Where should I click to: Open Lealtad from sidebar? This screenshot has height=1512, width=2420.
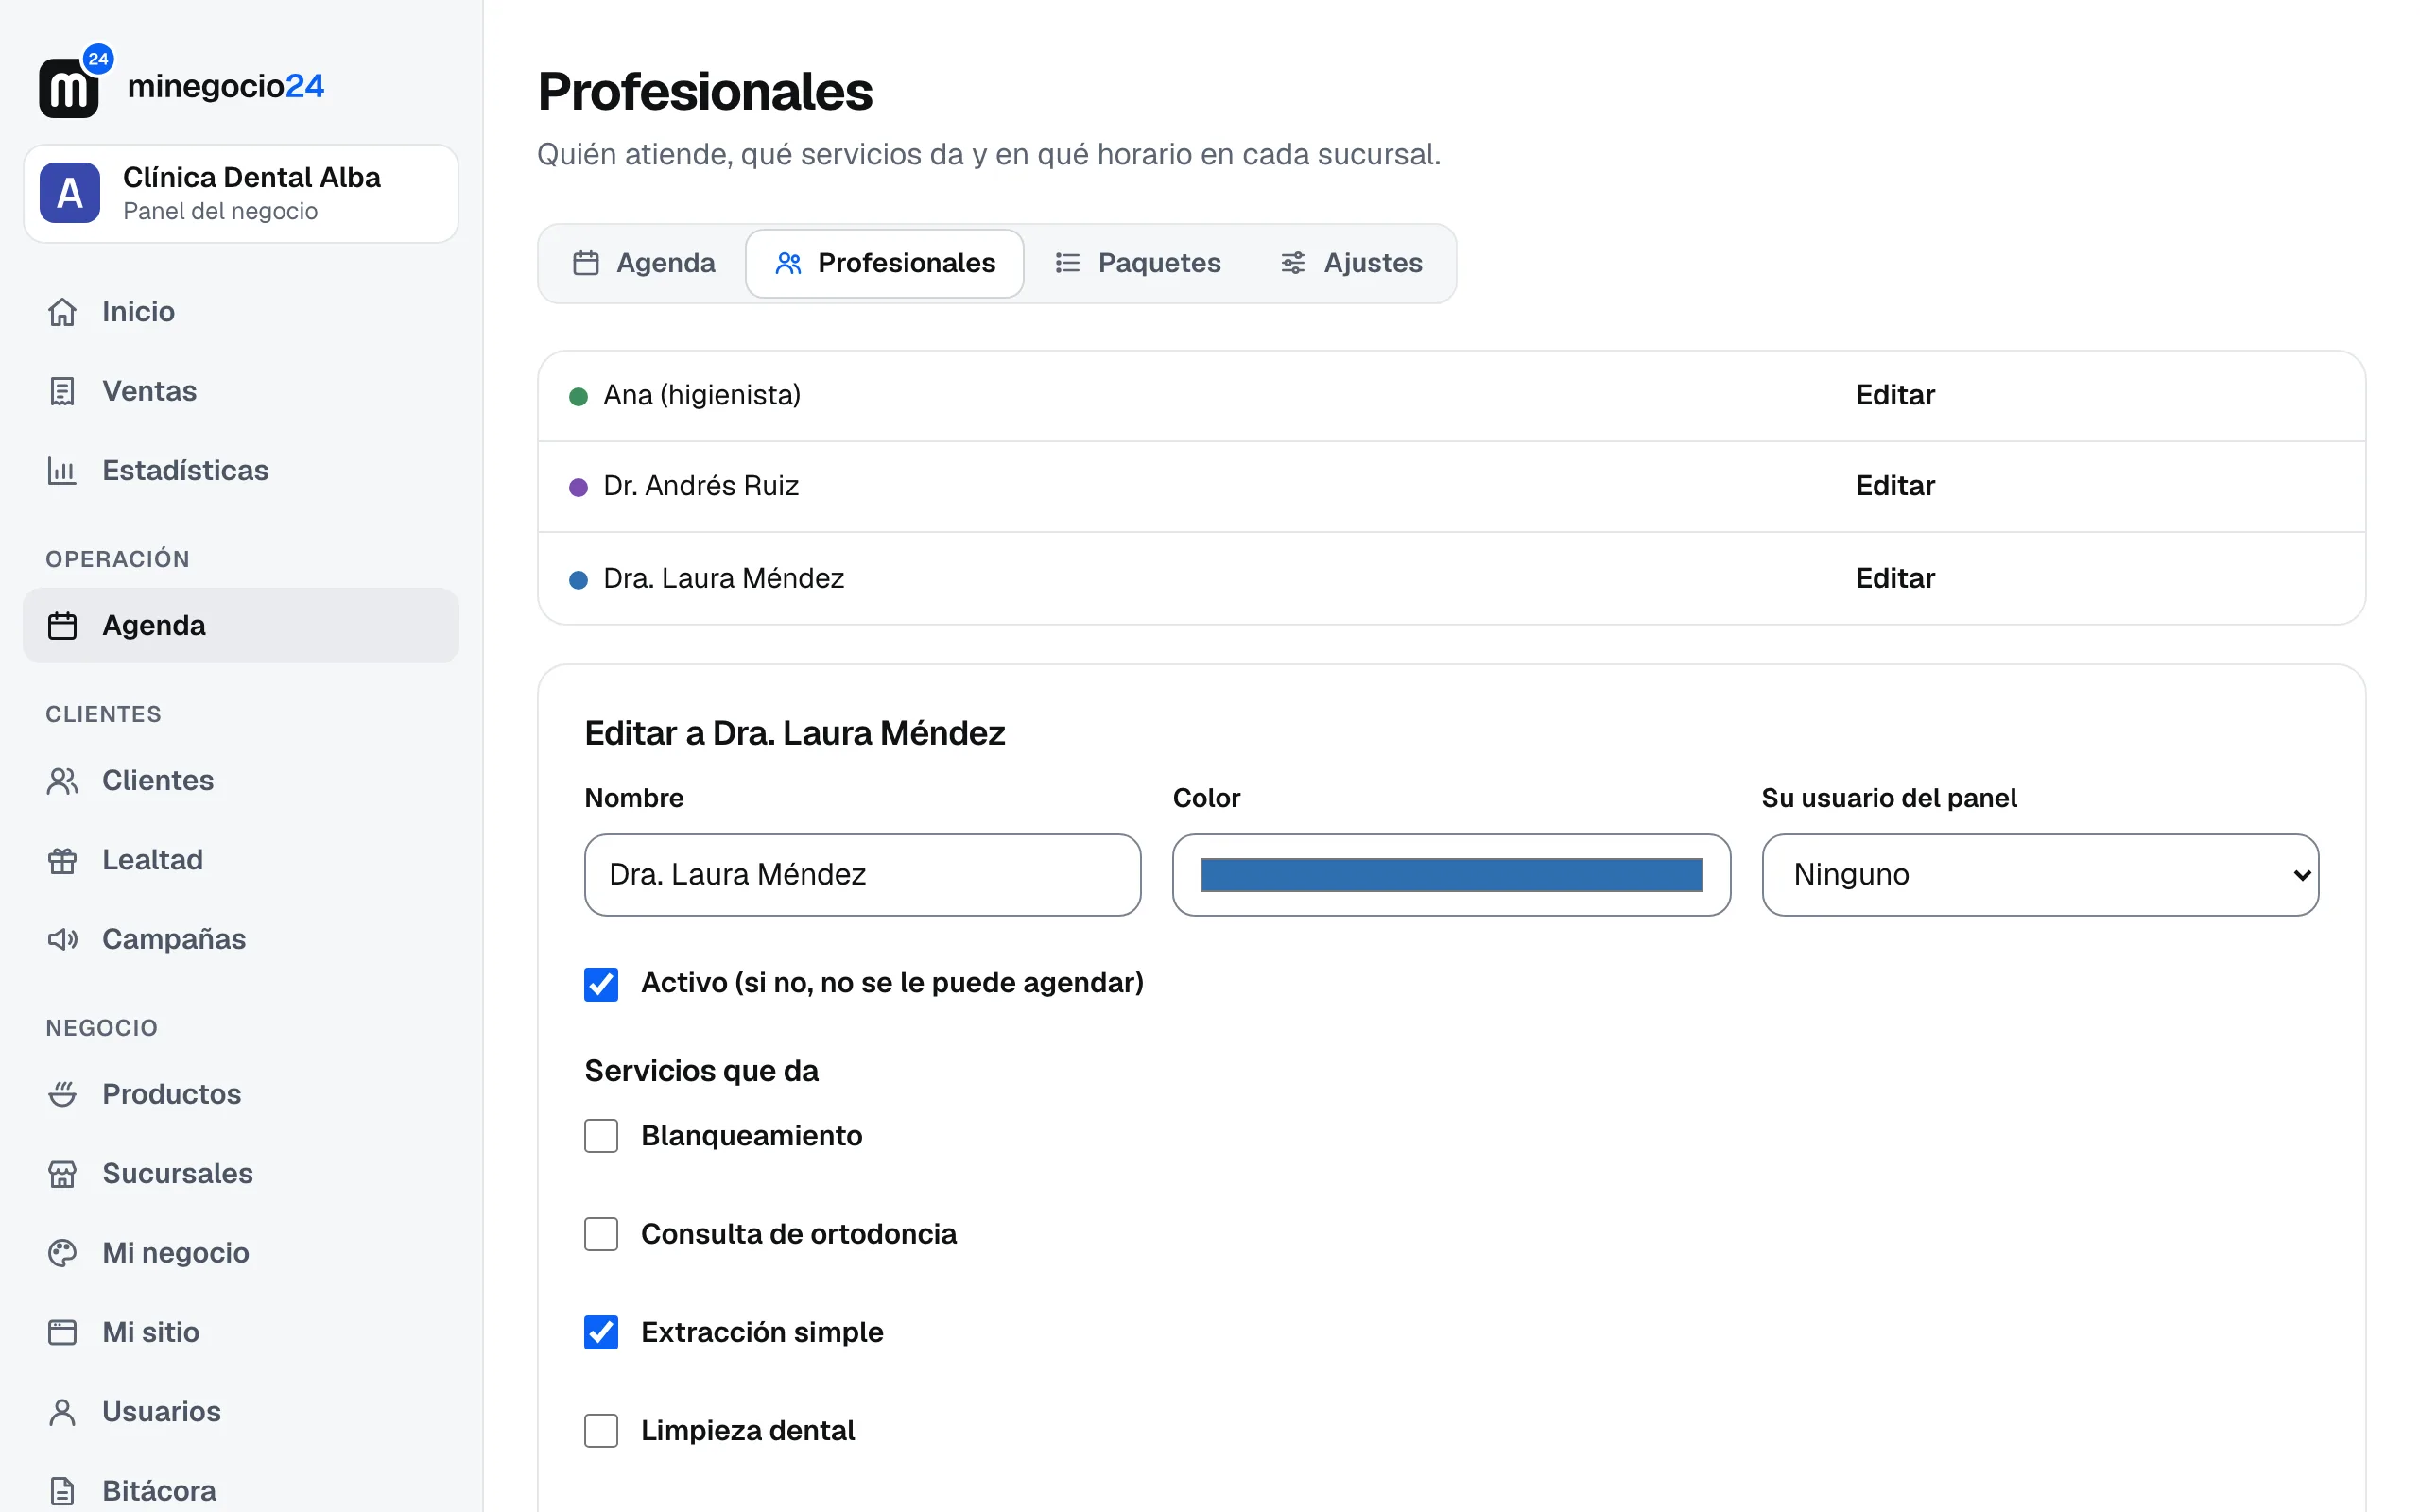click(x=241, y=860)
